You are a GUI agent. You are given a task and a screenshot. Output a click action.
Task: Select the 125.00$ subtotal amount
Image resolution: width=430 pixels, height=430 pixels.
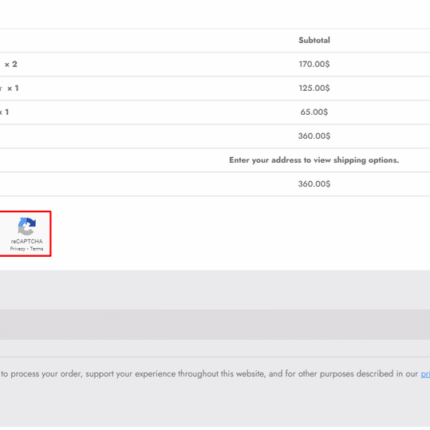click(x=314, y=88)
